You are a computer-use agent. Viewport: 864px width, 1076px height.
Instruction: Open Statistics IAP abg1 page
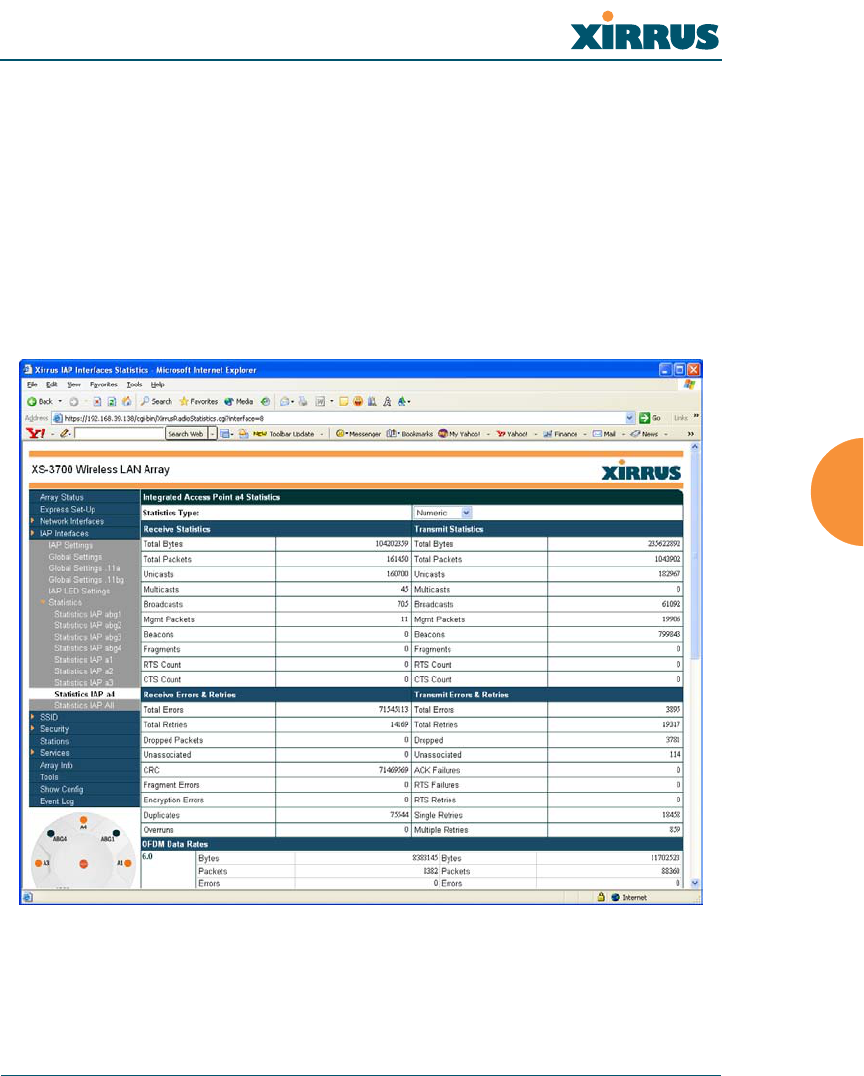click(x=88, y=614)
